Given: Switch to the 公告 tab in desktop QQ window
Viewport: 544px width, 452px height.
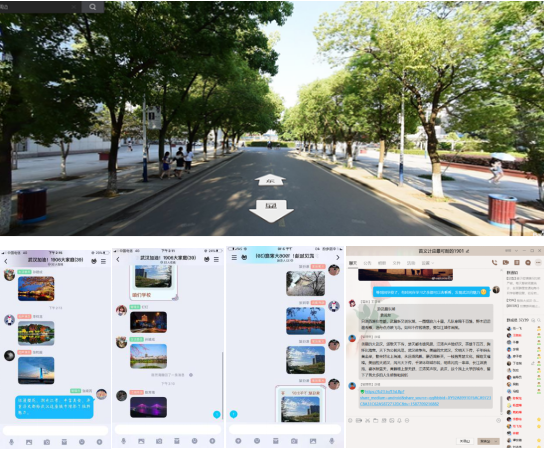Looking at the screenshot, I should (367, 263).
